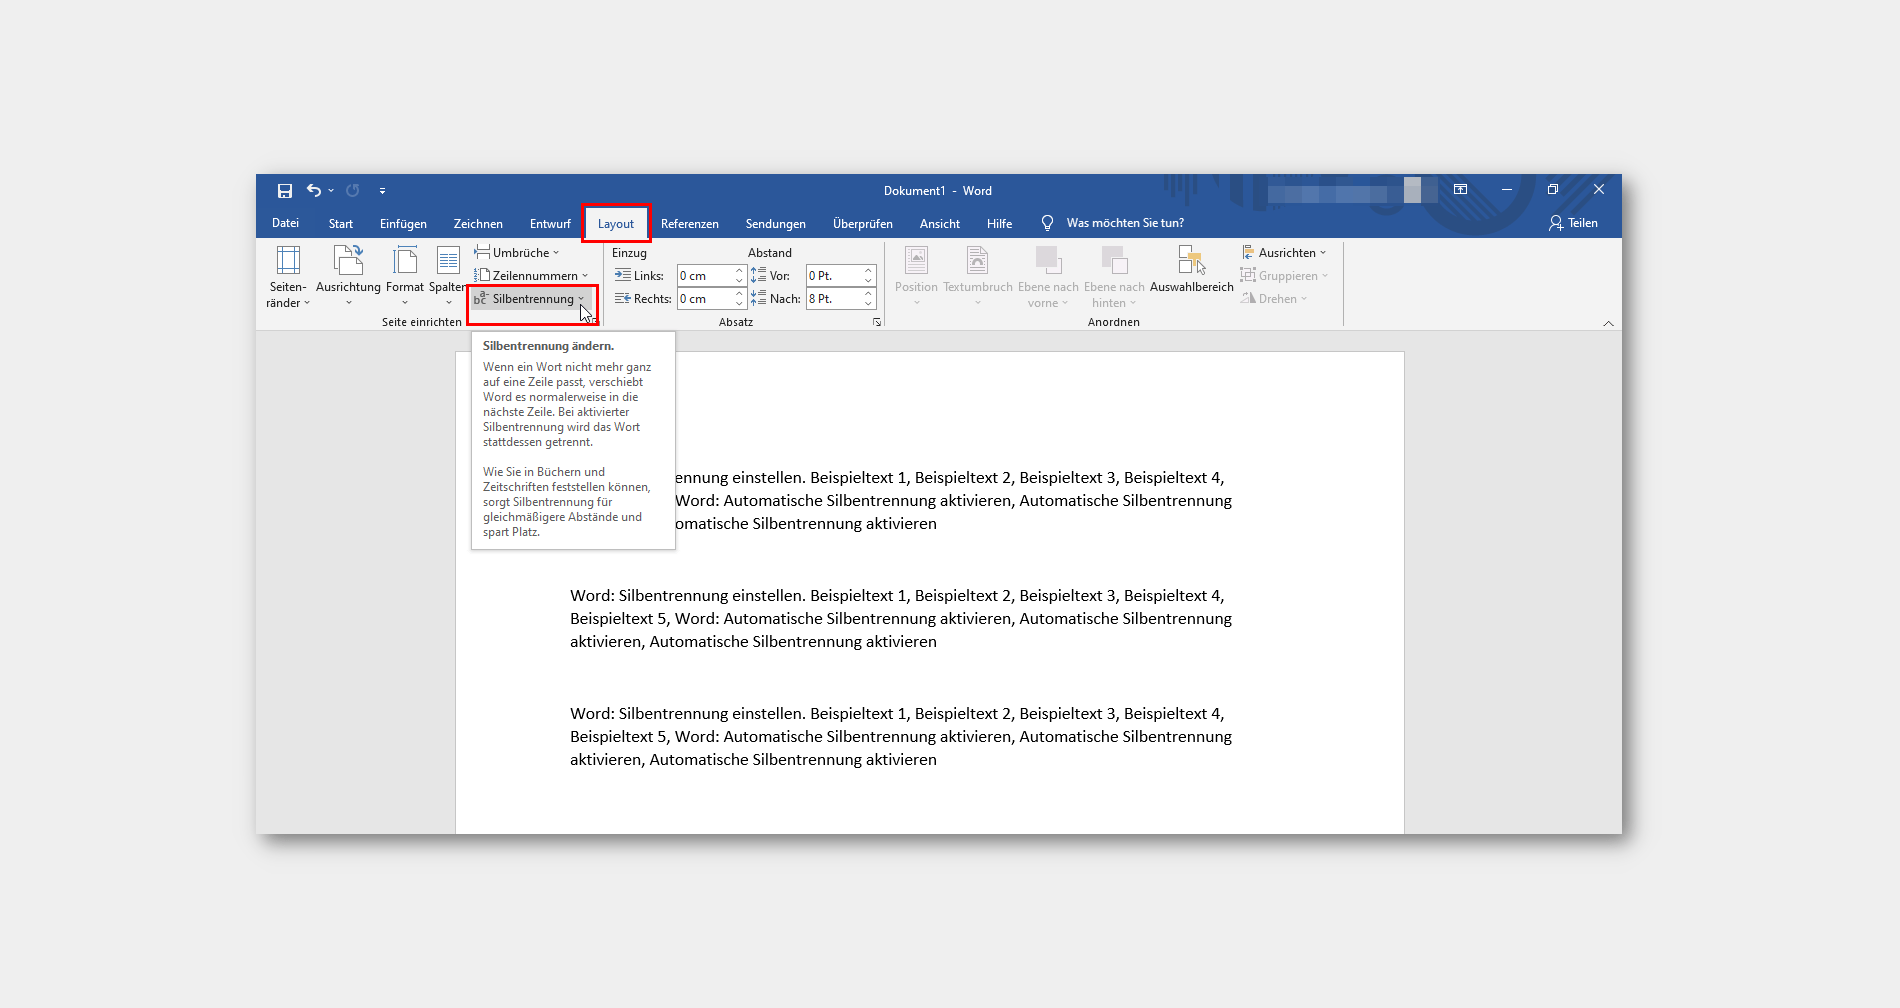This screenshot has height=1008, width=1900.
Task: Decrease the Nach spacing value
Action: point(869,304)
